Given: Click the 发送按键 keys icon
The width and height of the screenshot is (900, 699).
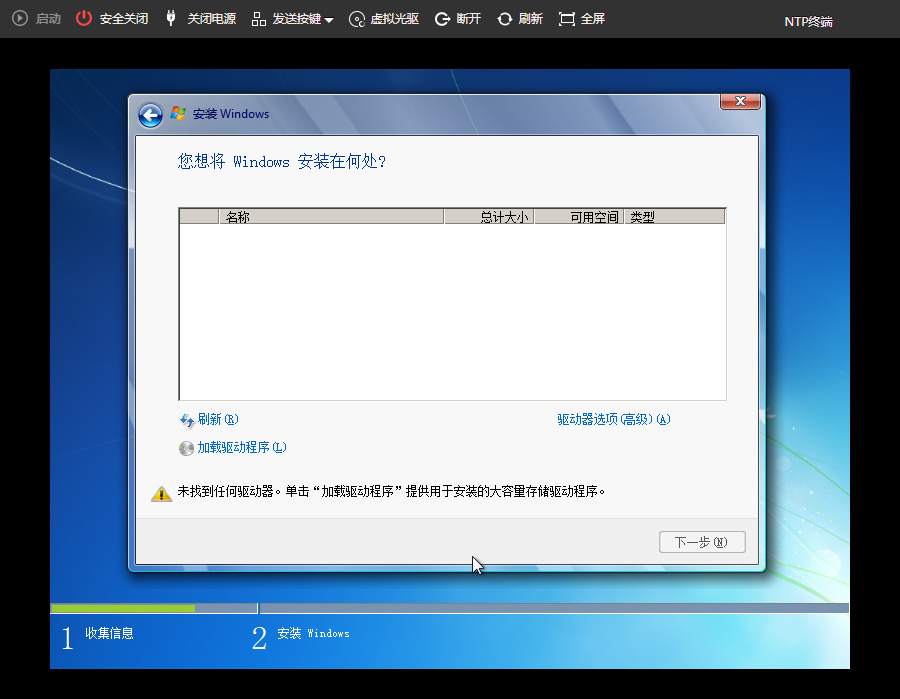Looking at the screenshot, I should [259, 19].
